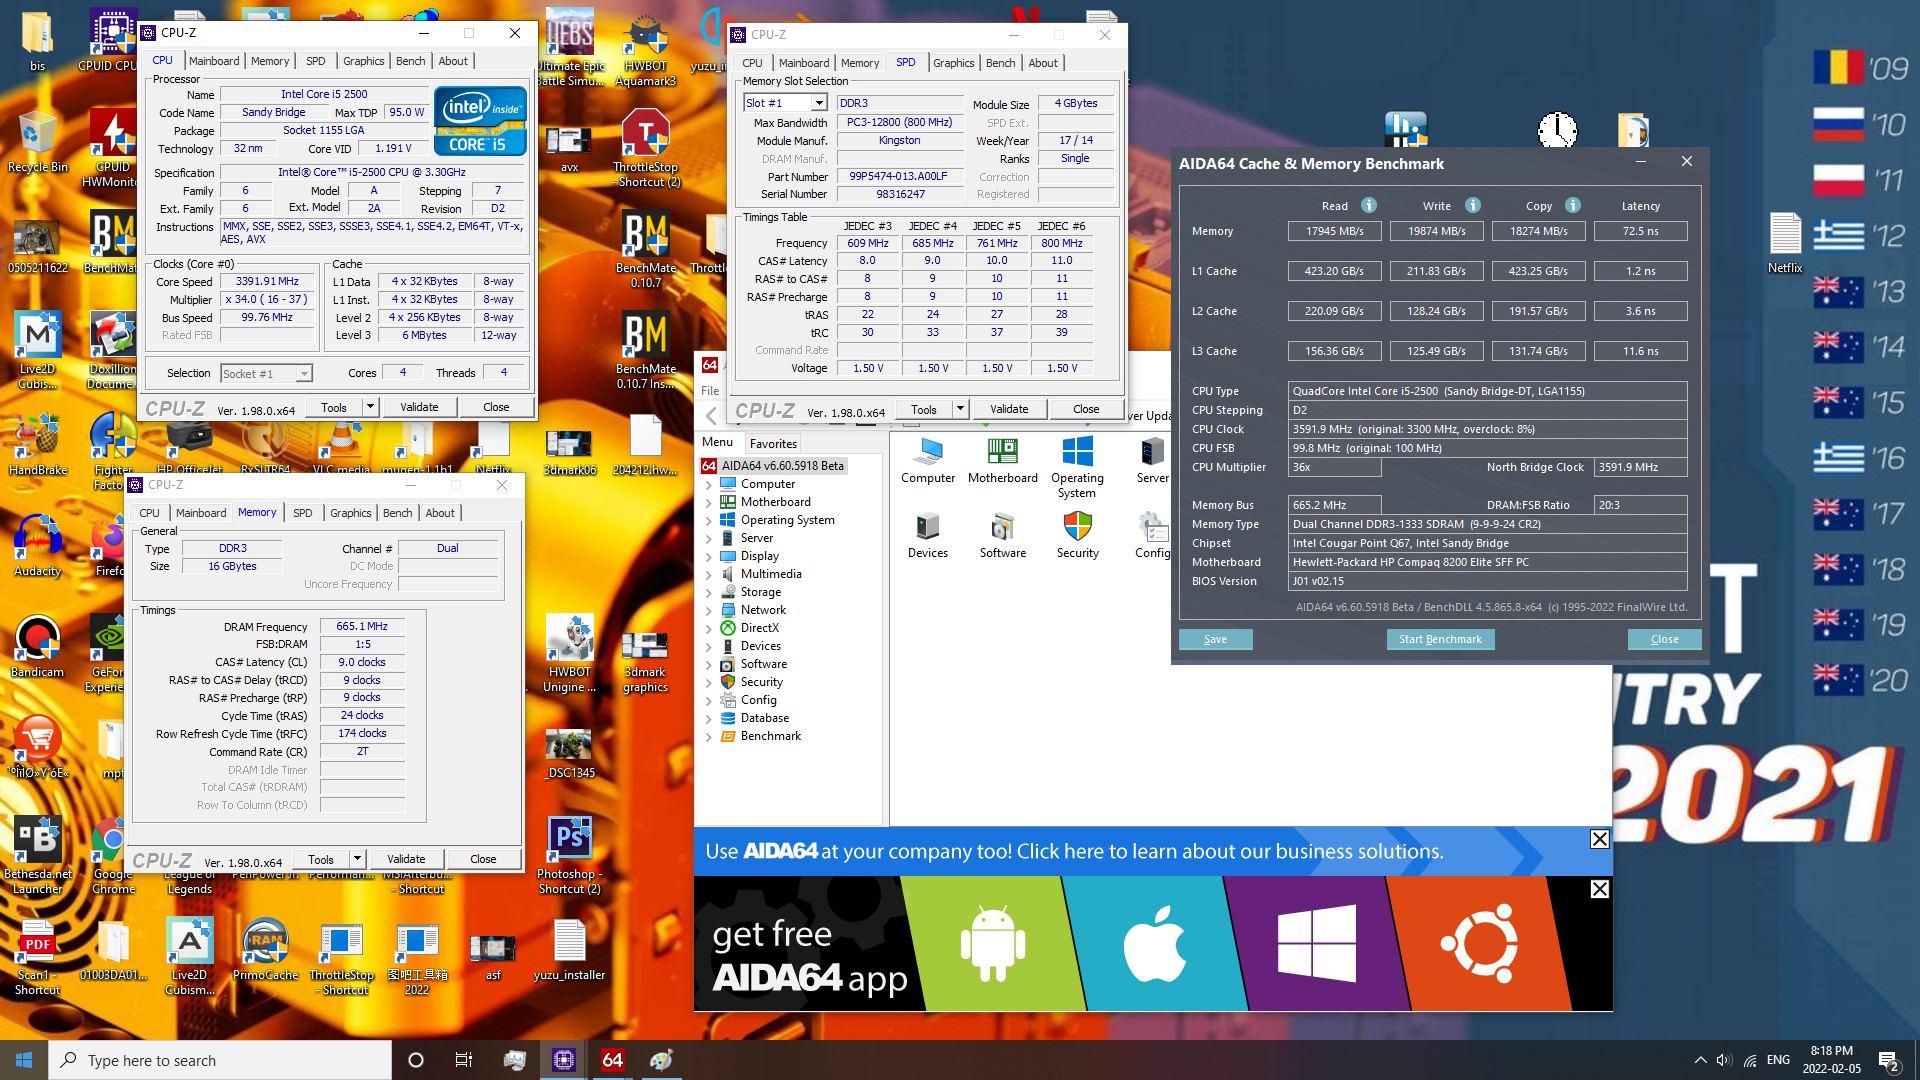Open Task View on the taskbar
The height and width of the screenshot is (1080, 1920).
464,1060
